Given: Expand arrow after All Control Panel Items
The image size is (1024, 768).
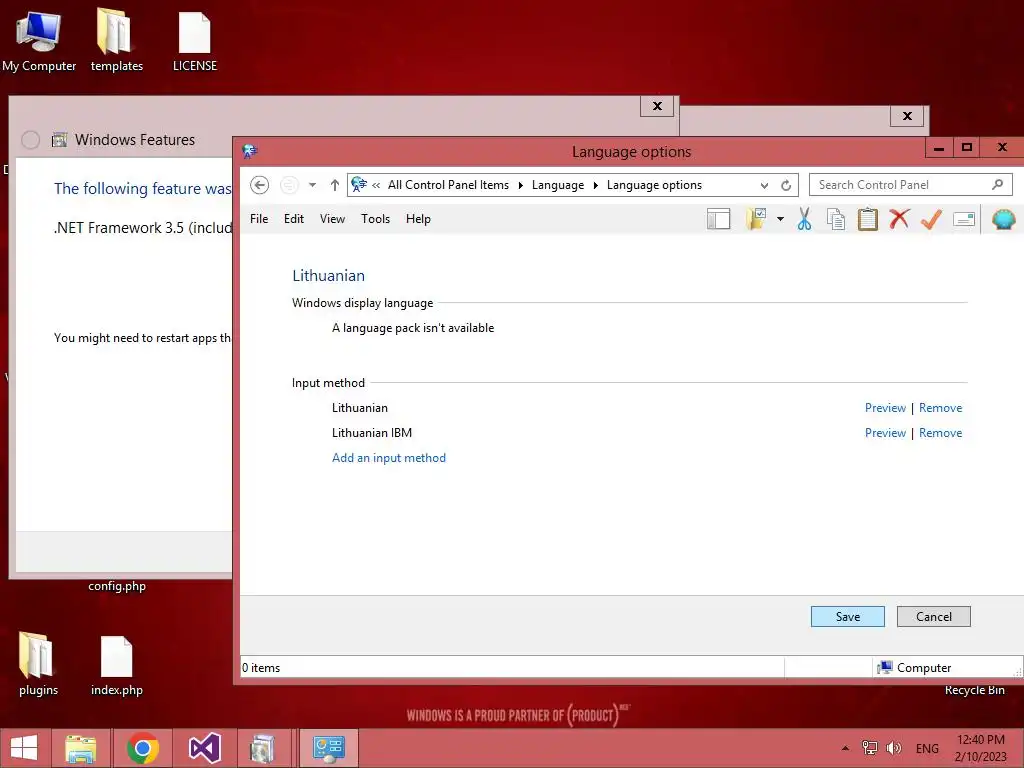Looking at the screenshot, I should click(x=520, y=185).
